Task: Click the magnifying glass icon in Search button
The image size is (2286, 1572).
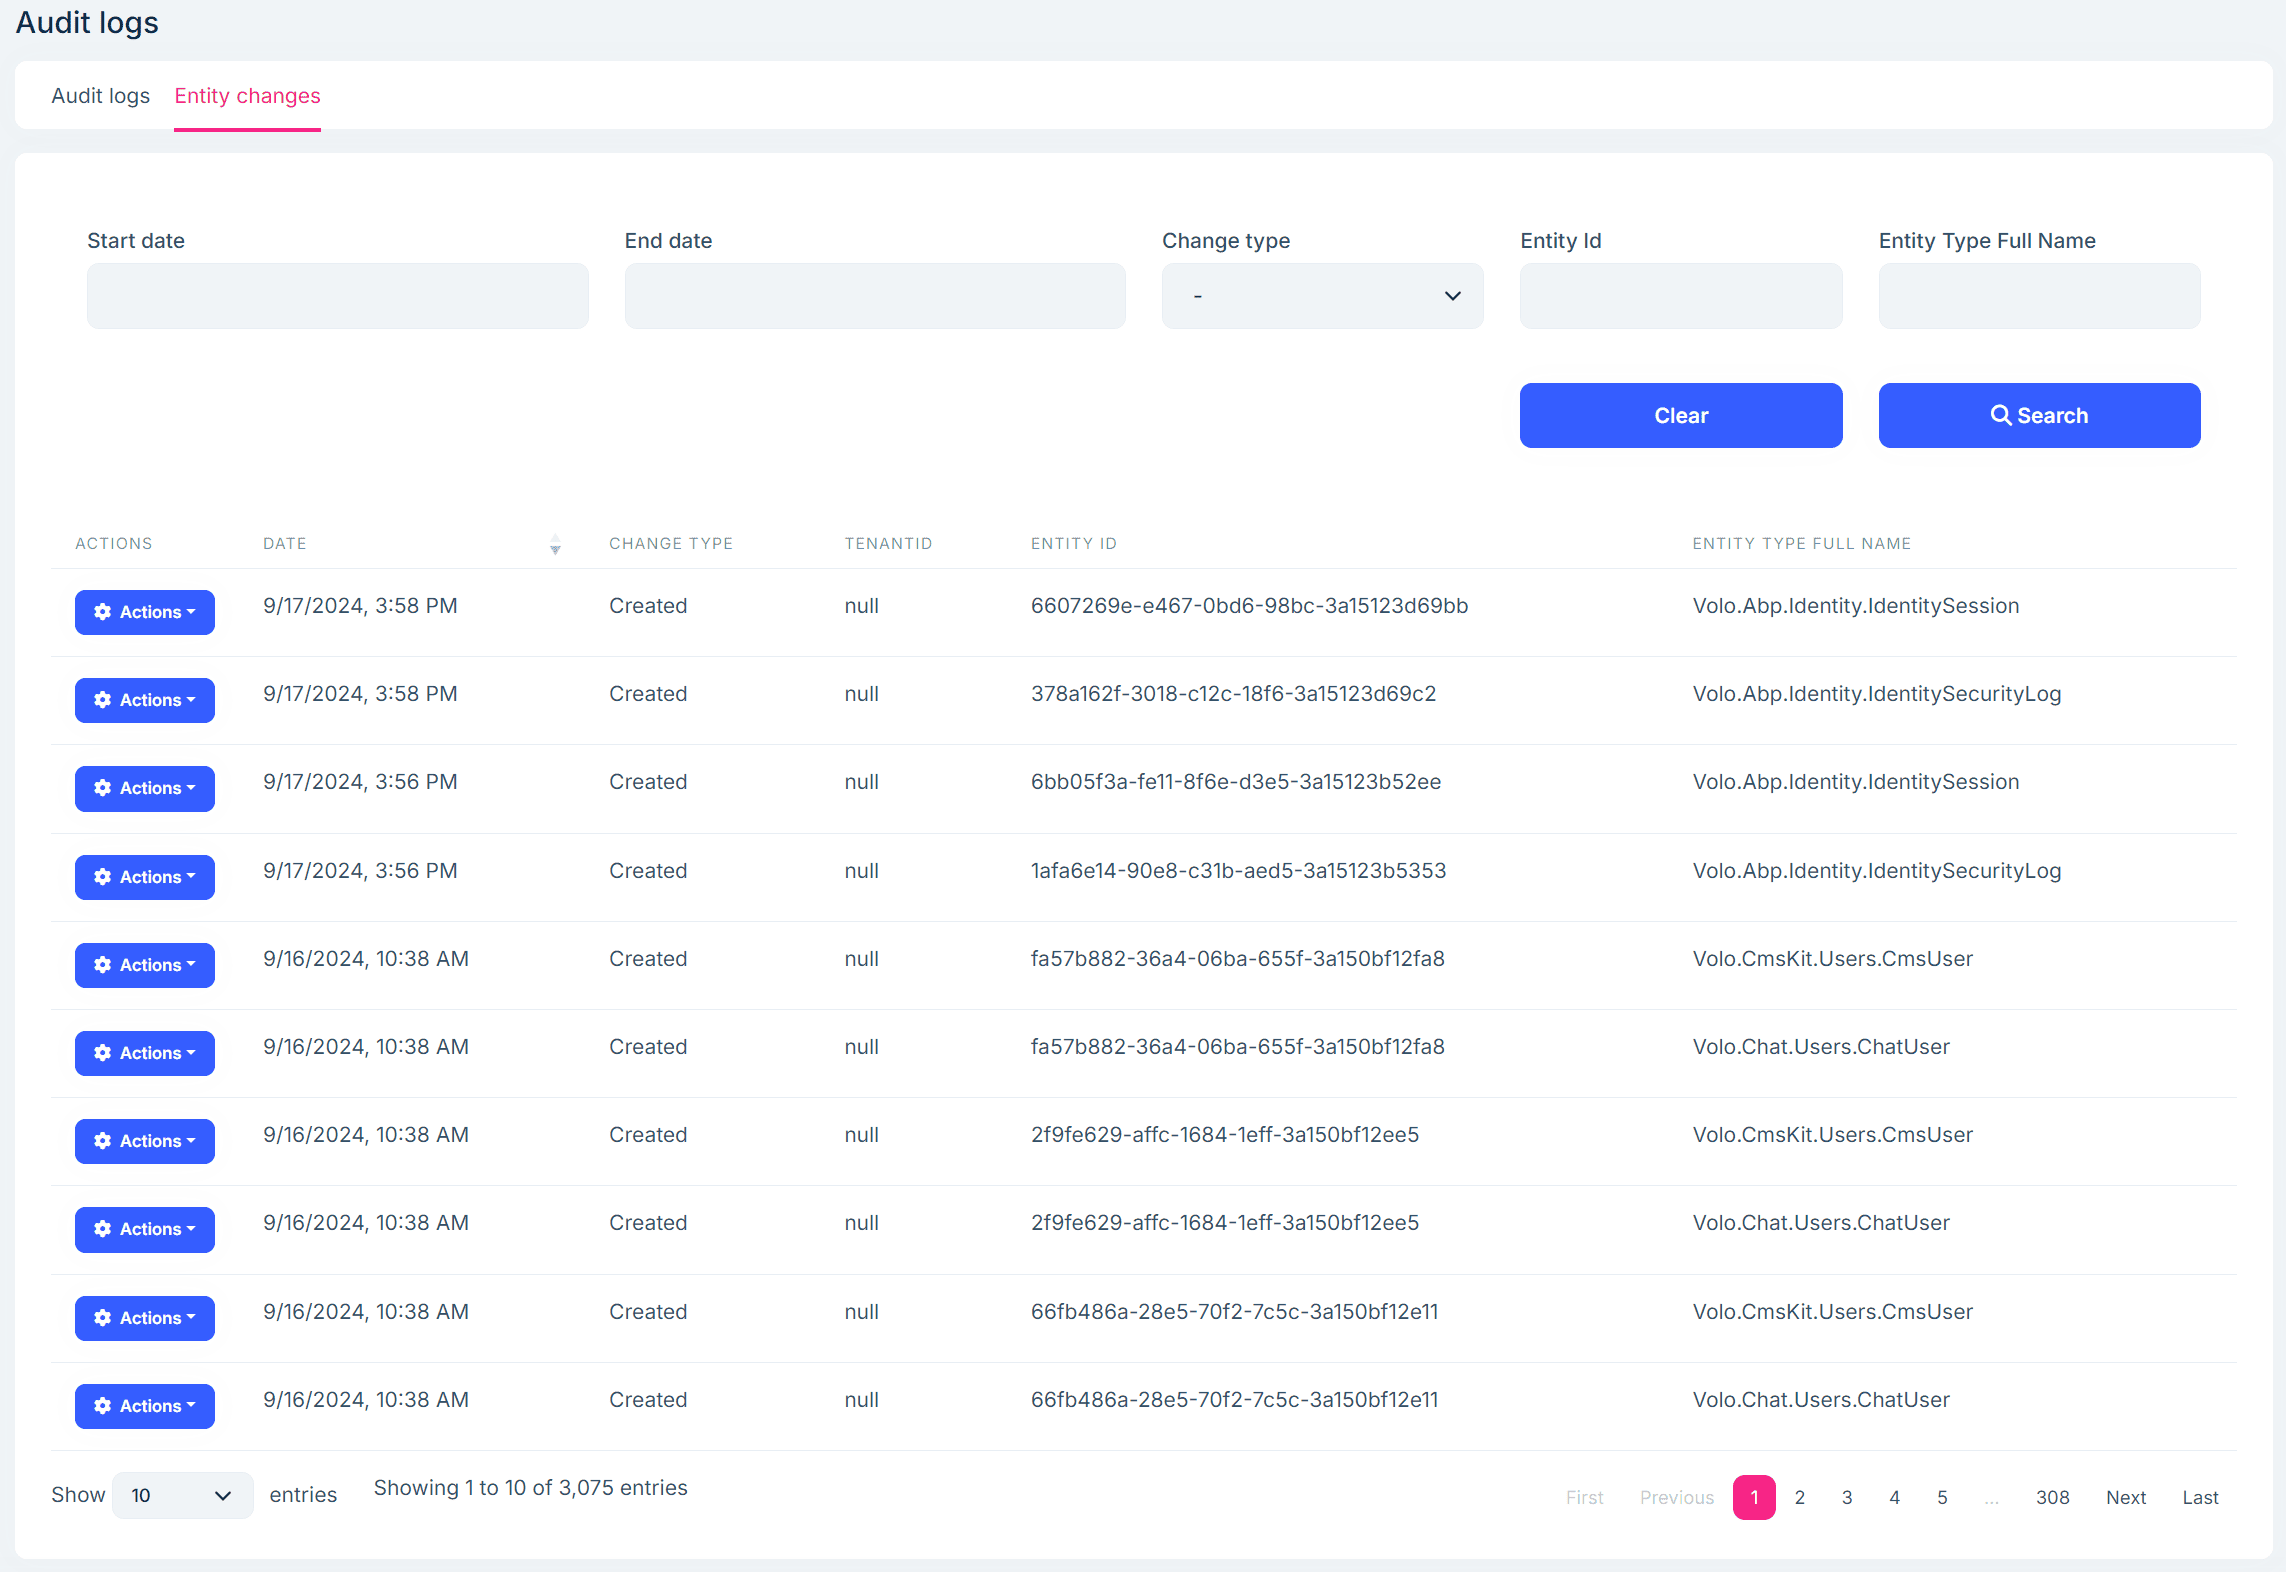Action: pyautogui.click(x=2000, y=415)
